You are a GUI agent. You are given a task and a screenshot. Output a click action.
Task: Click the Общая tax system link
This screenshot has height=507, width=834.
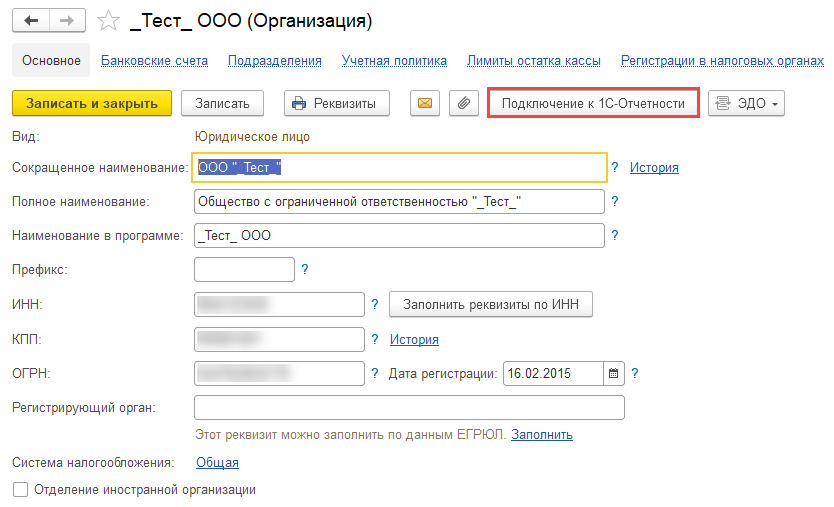(x=217, y=462)
